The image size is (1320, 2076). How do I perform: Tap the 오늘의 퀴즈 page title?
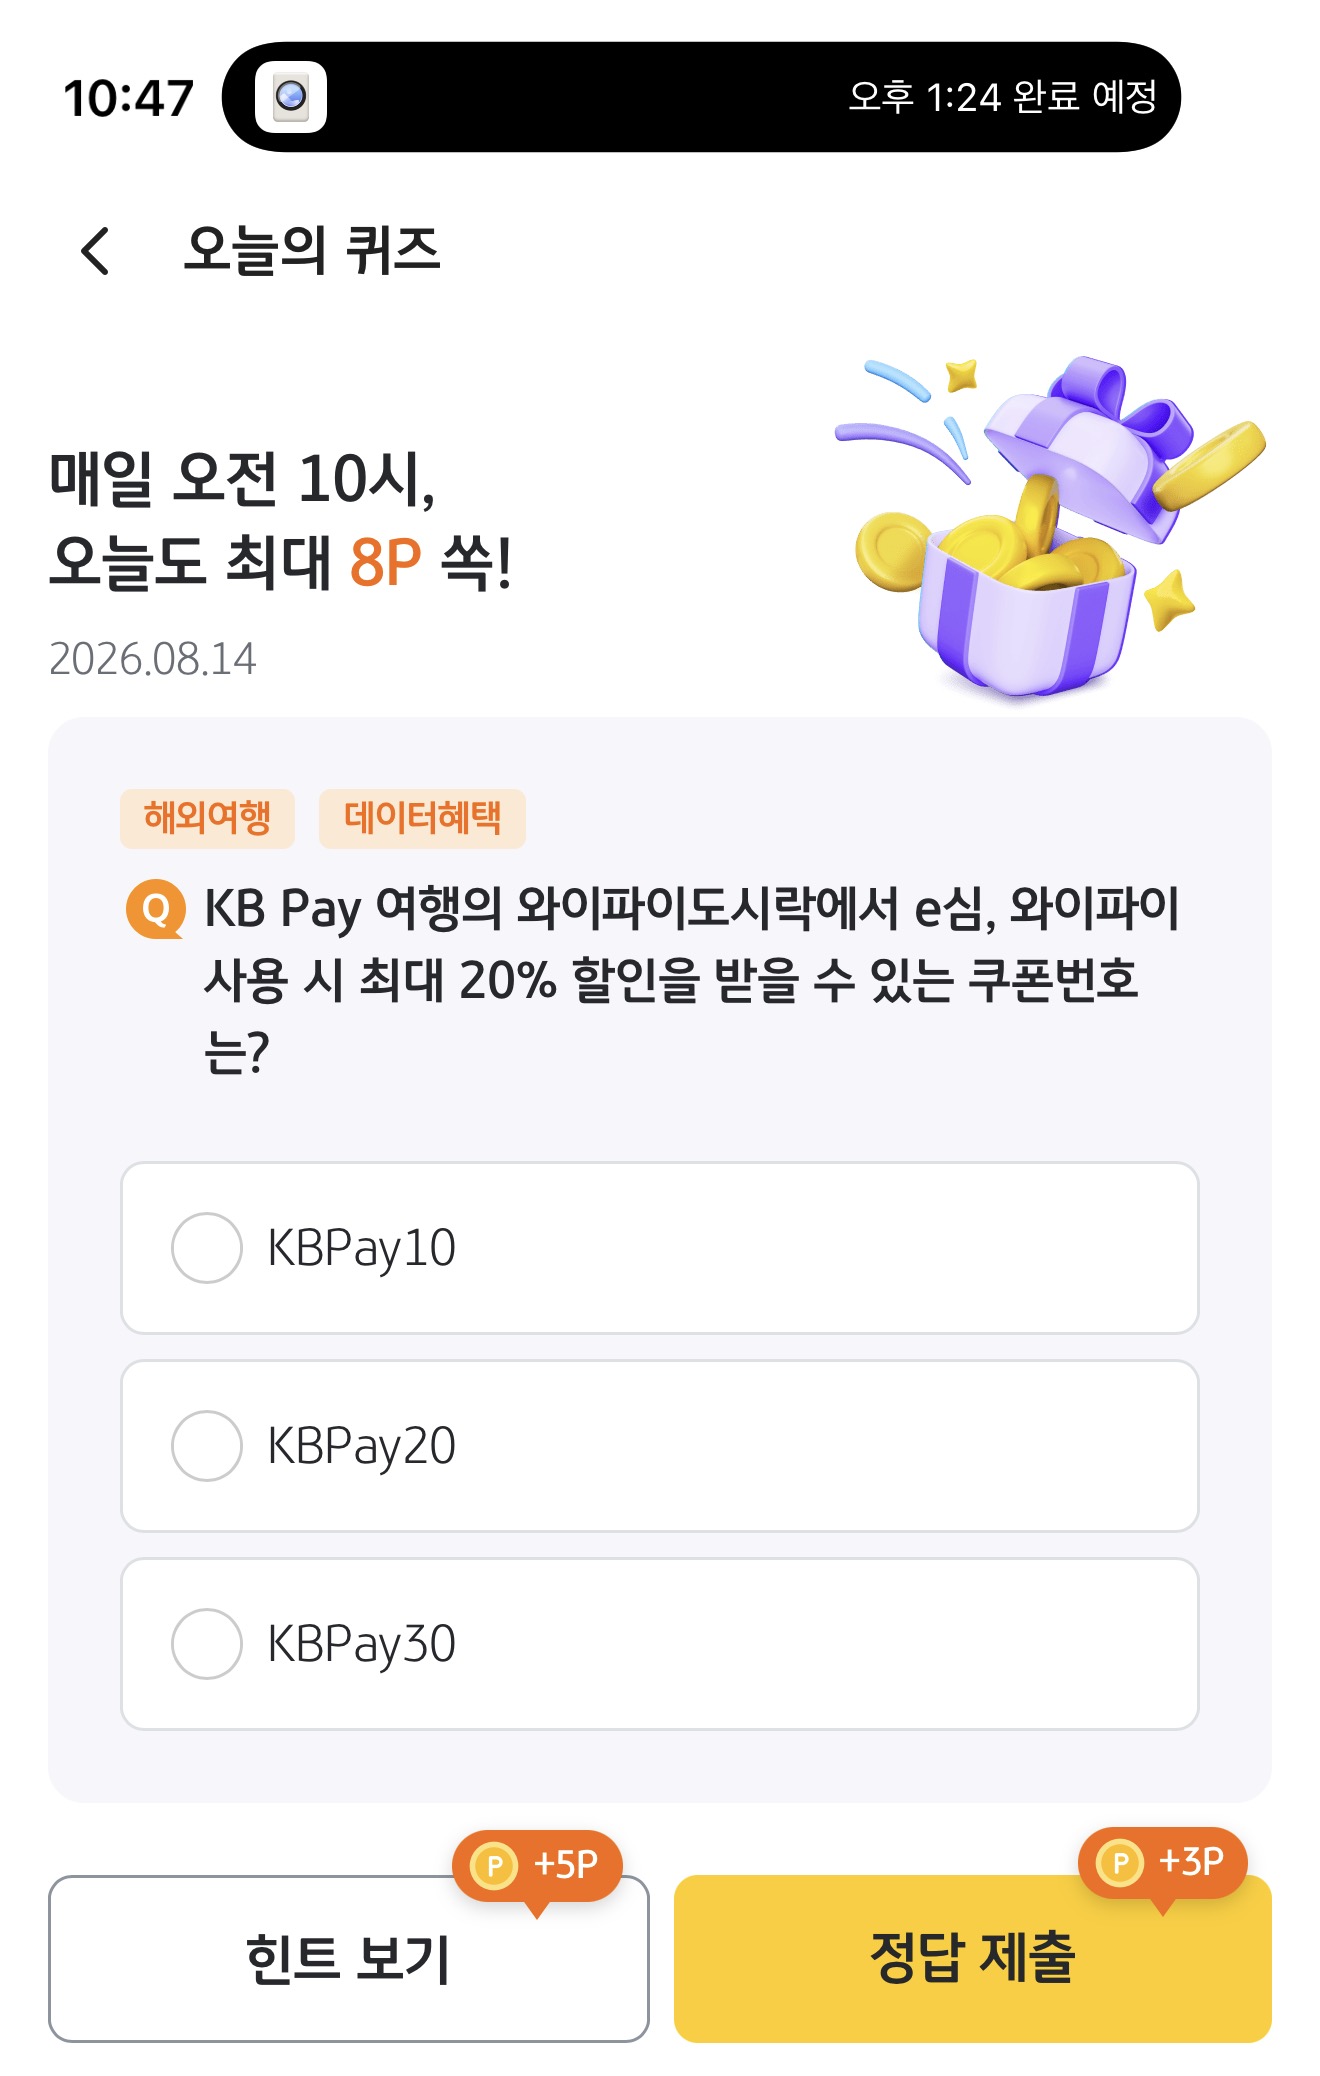(x=312, y=250)
